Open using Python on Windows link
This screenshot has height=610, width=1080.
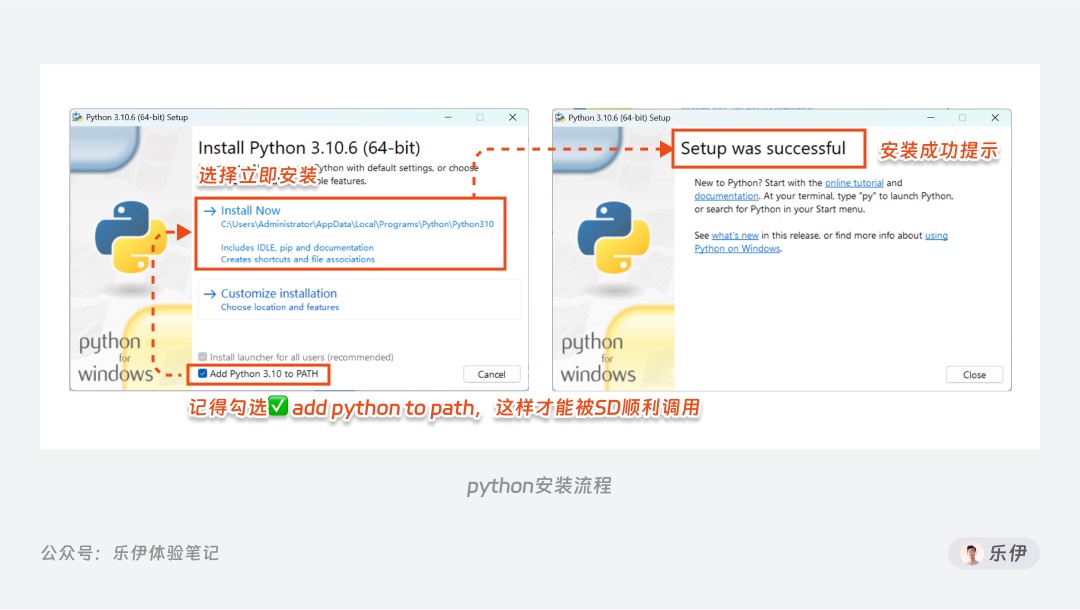pos(821,242)
